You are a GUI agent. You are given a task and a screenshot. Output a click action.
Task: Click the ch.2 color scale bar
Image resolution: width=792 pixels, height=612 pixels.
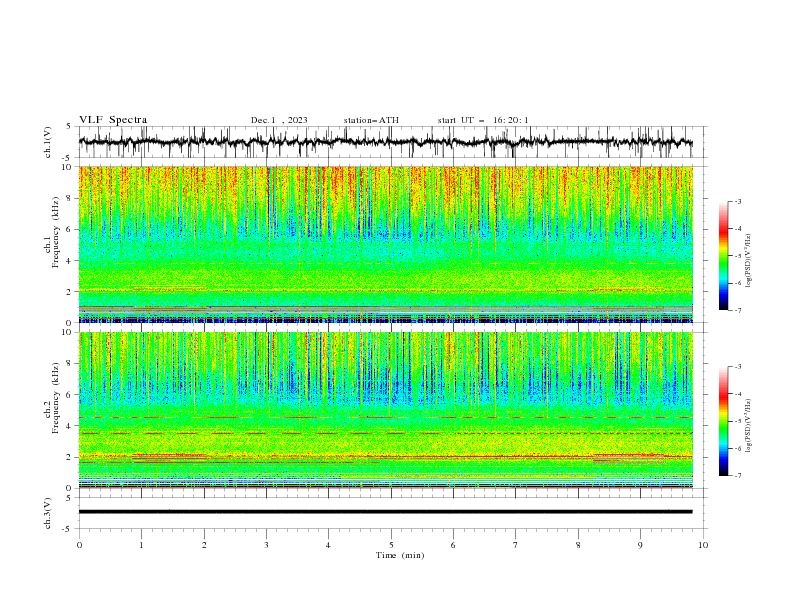tap(723, 421)
